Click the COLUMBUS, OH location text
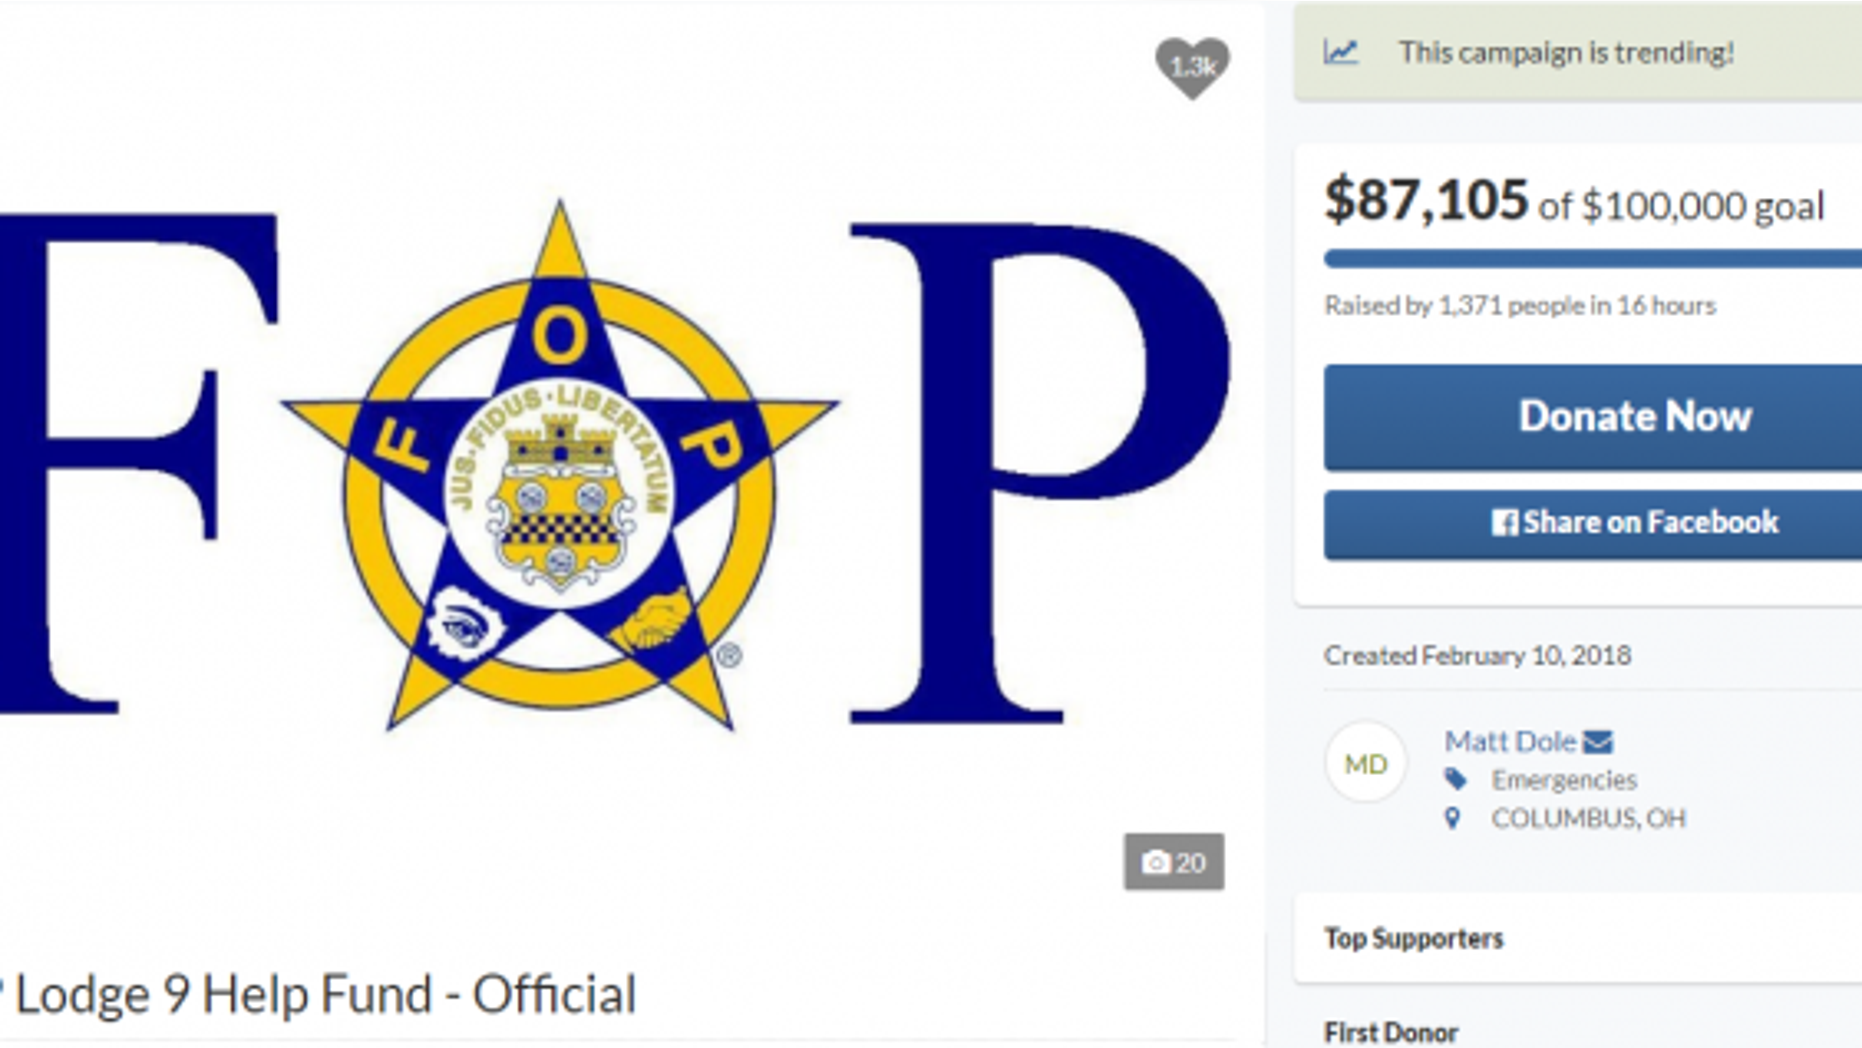This screenshot has height=1048, width=1862. [x=1588, y=818]
